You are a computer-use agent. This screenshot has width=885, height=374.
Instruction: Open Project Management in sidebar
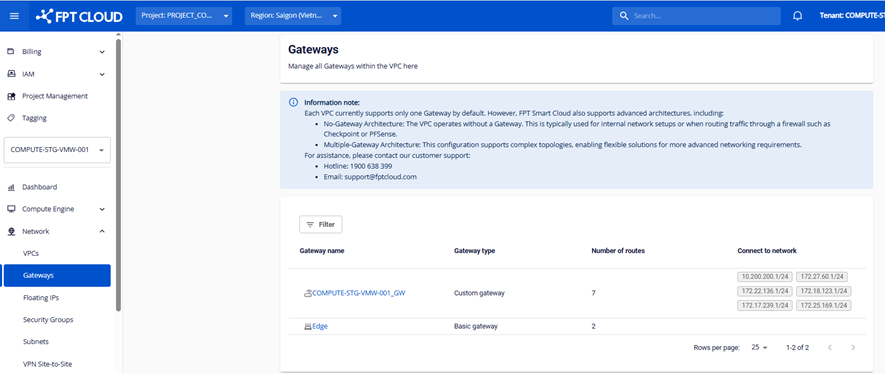click(x=55, y=96)
